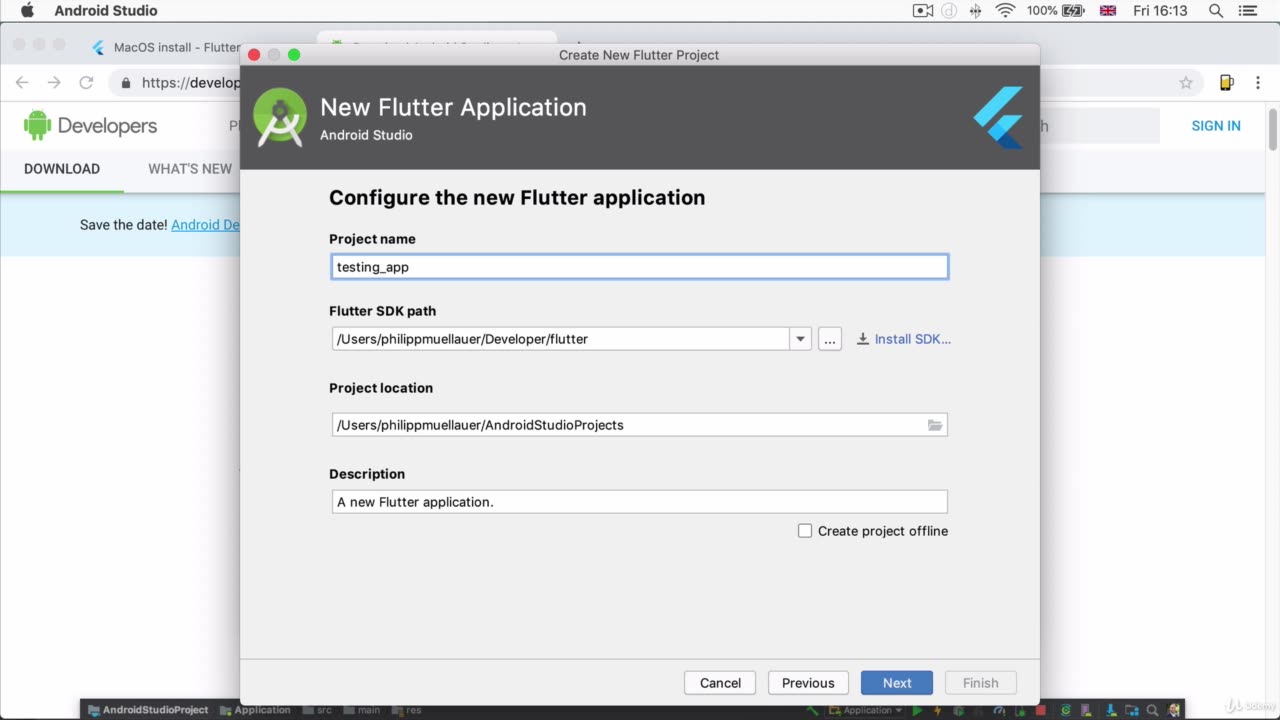The width and height of the screenshot is (1280, 720).
Task: Go back with the Previous button
Action: pyautogui.click(x=808, y=683)
